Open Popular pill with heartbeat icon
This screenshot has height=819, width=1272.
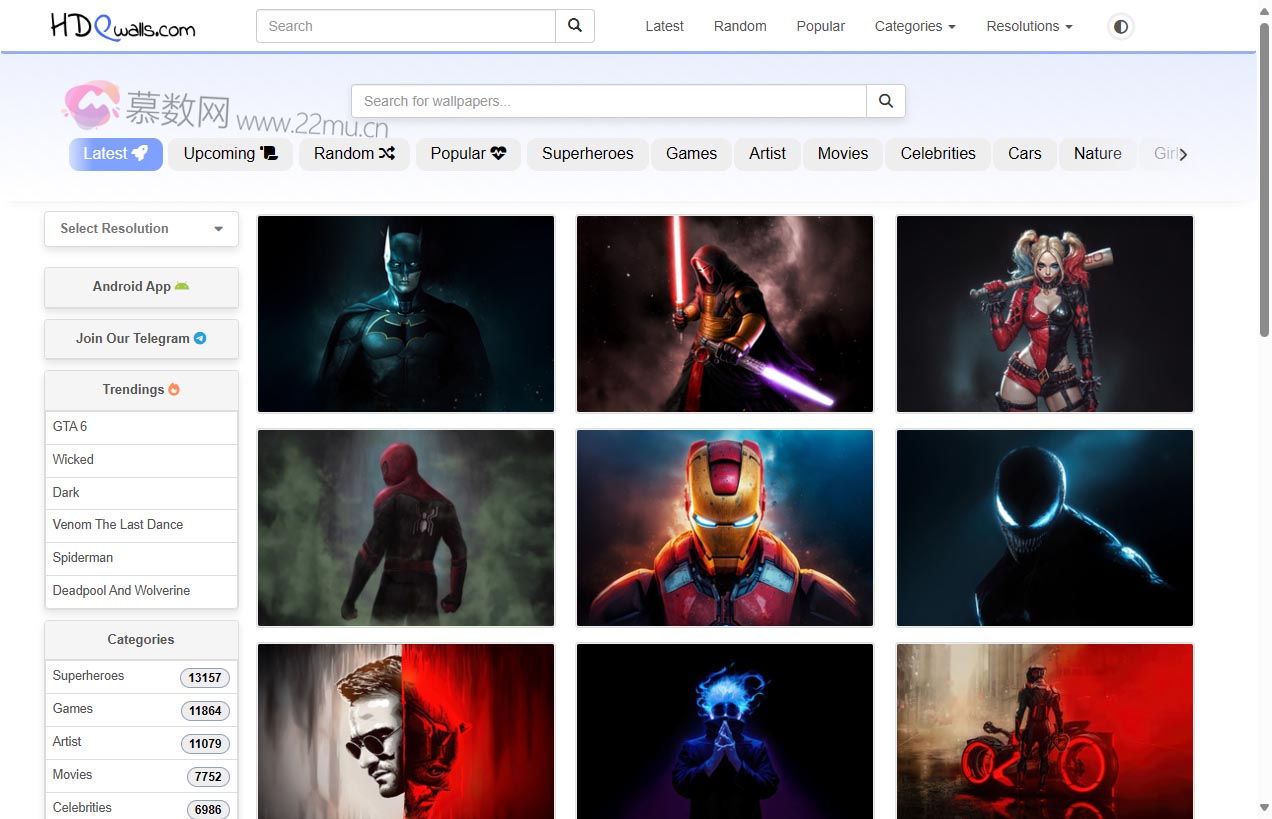(x=468, y=154)
